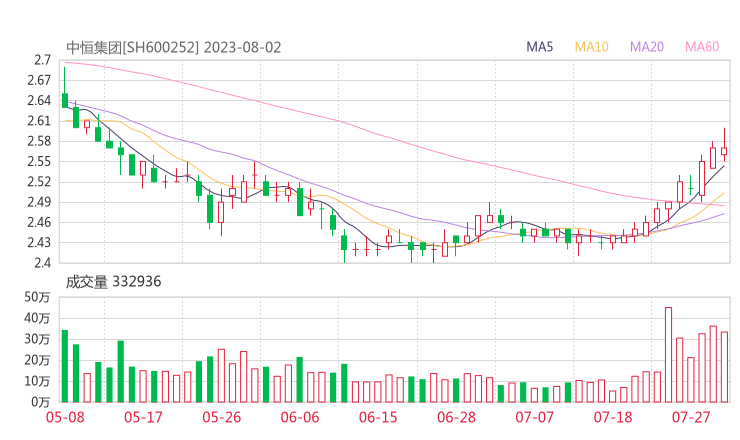Click the 07-27 date axis label
Viewport: 740px width, 440px height.
tap(691, 417)
